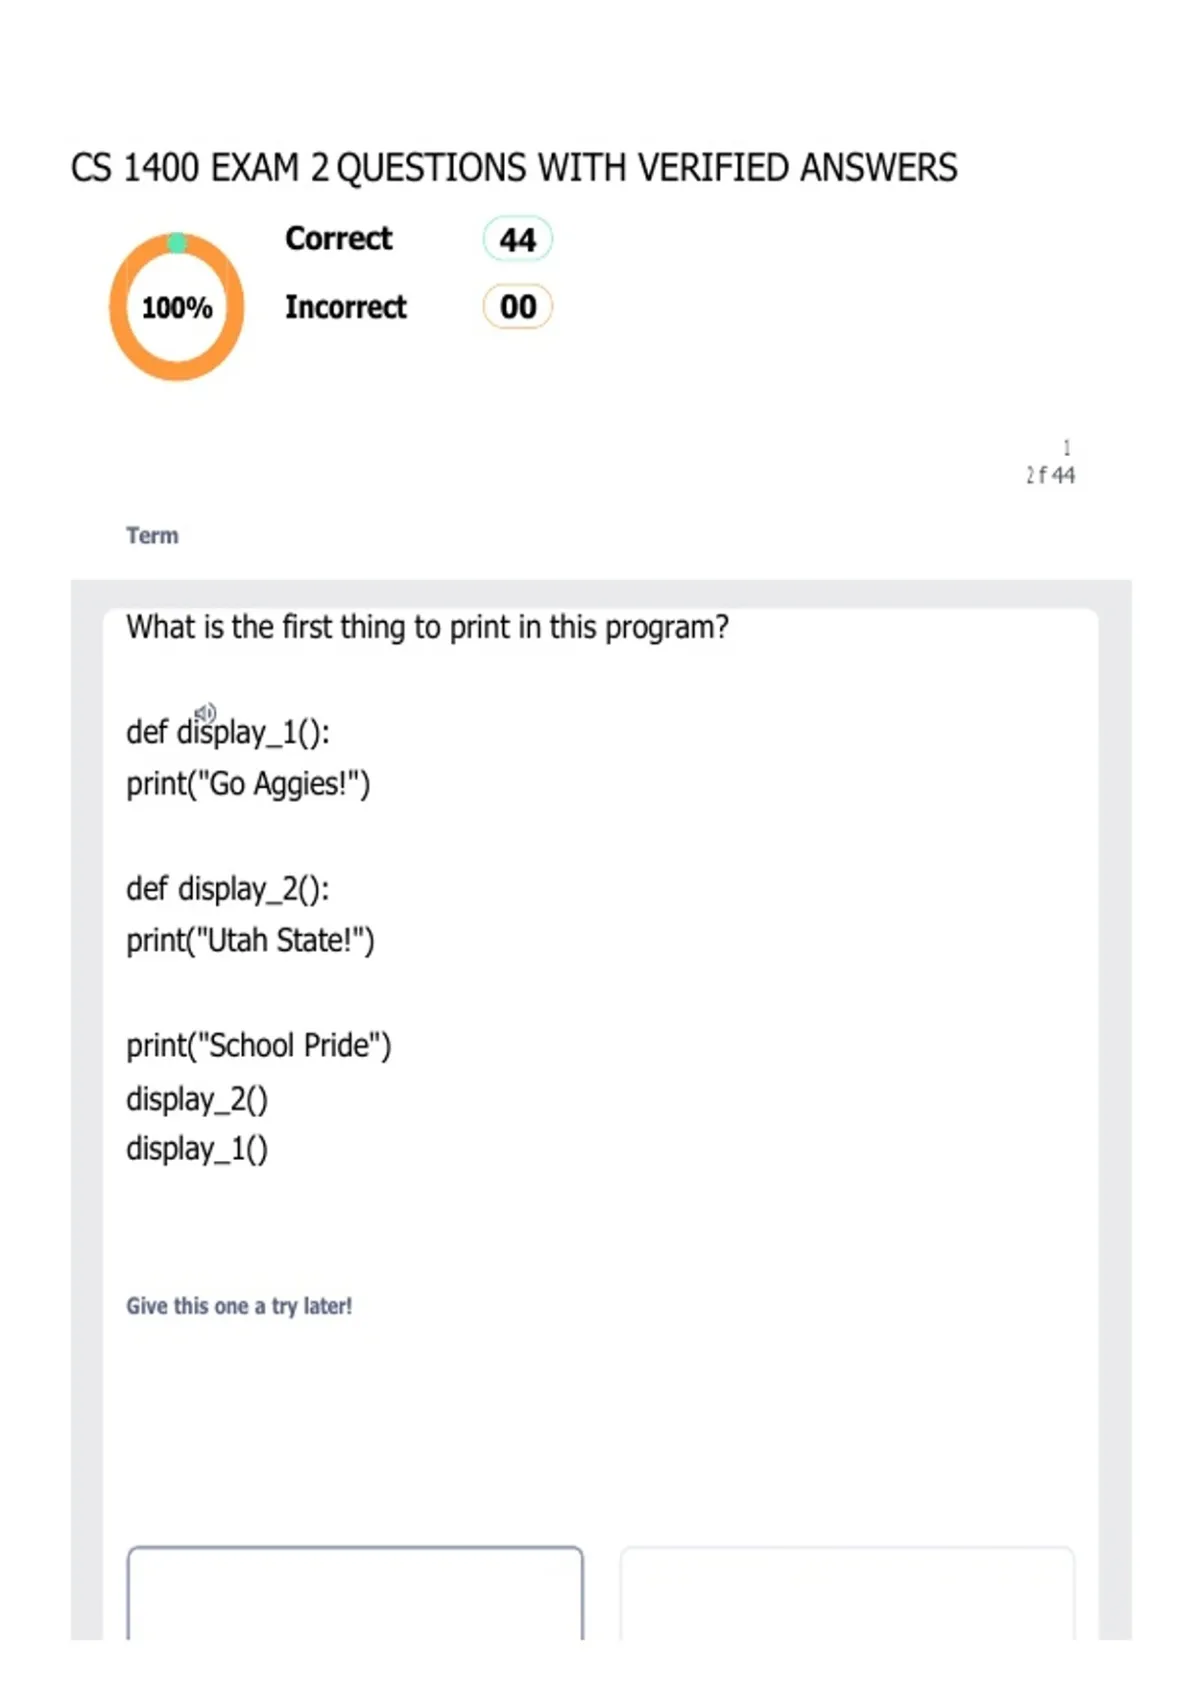
Task: Click the Term label above the card
Action: pyautogui.click(x=152, y=535)
